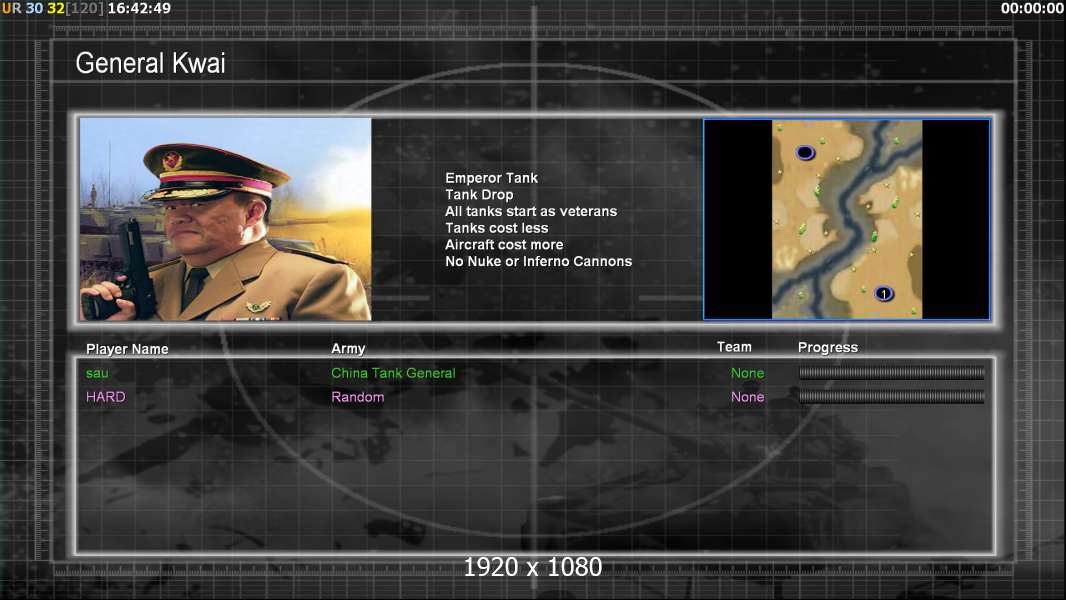The width and height of the screenshot is (1066, 600).
Task: Click the Progress column header
Action: coord(827,347)
